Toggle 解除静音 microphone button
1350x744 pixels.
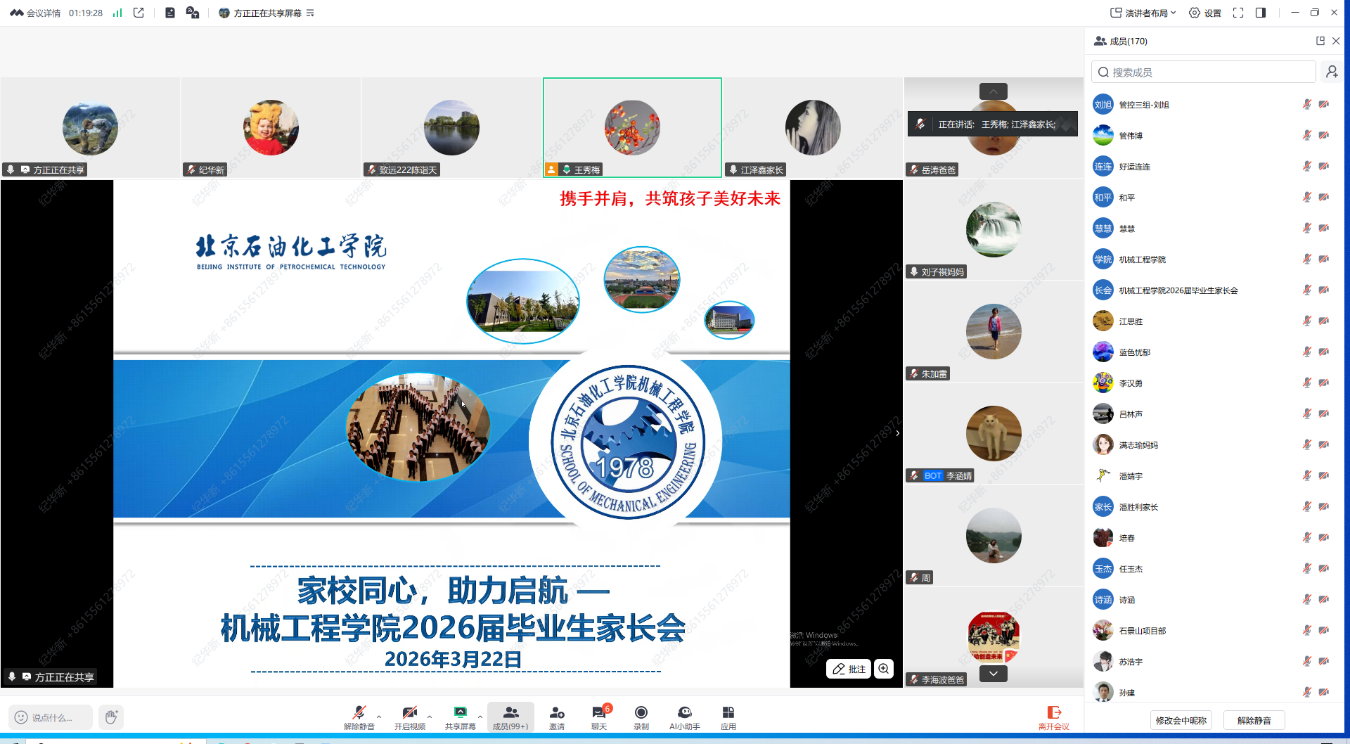coord(358,716)
